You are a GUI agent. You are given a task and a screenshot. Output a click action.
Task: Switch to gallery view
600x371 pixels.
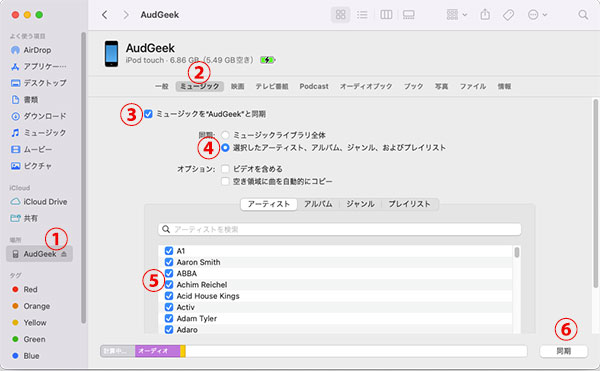409,15
